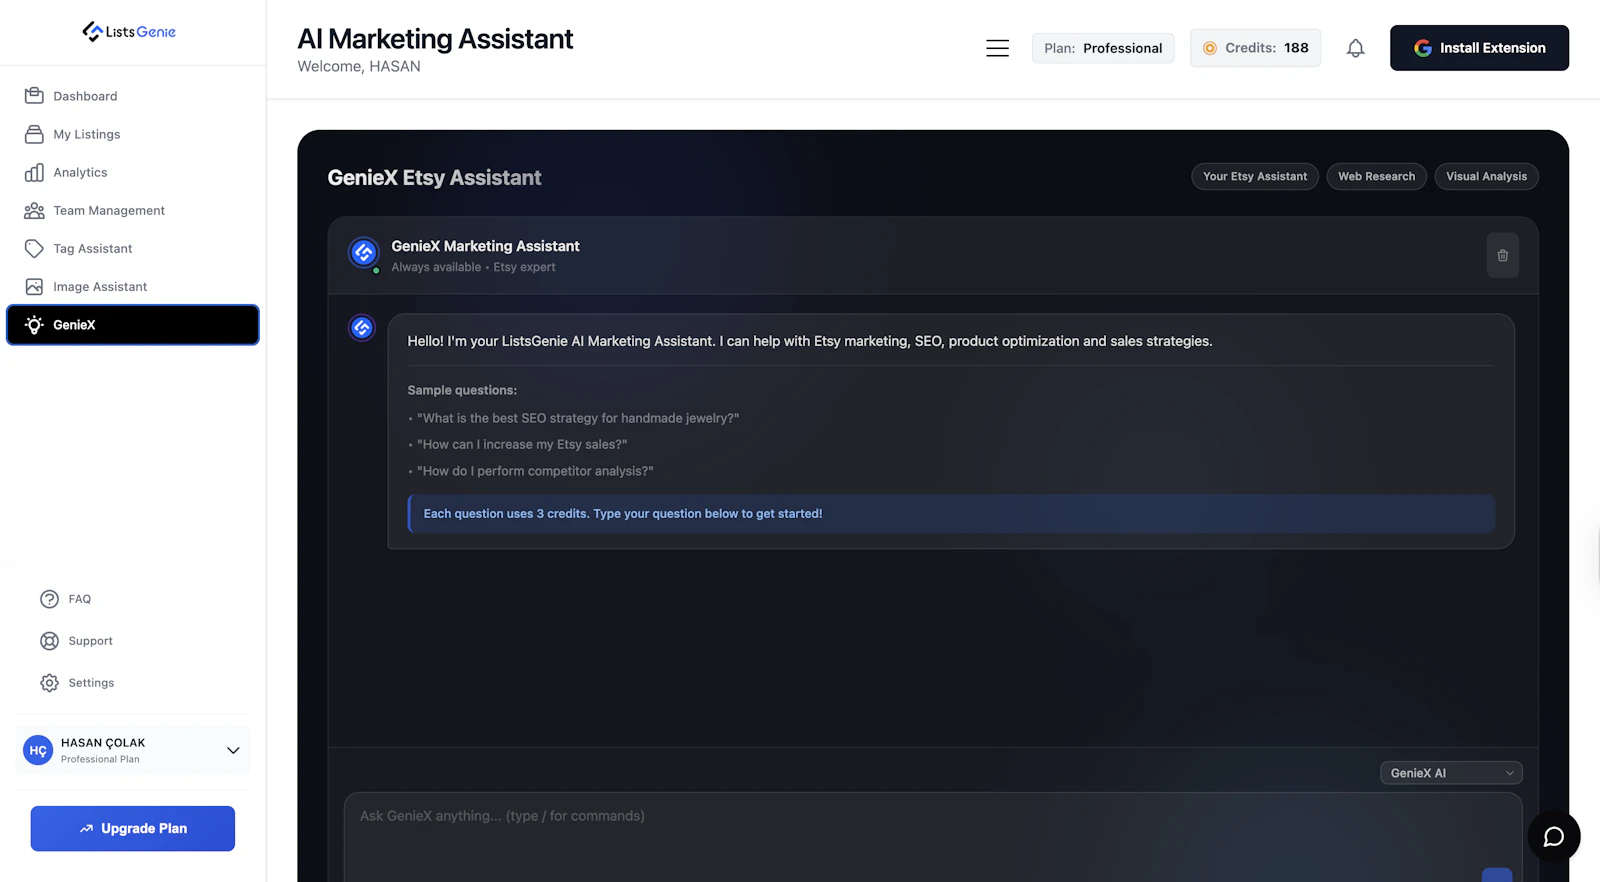Click the increase Etsy sales sample question

(522, 444)
